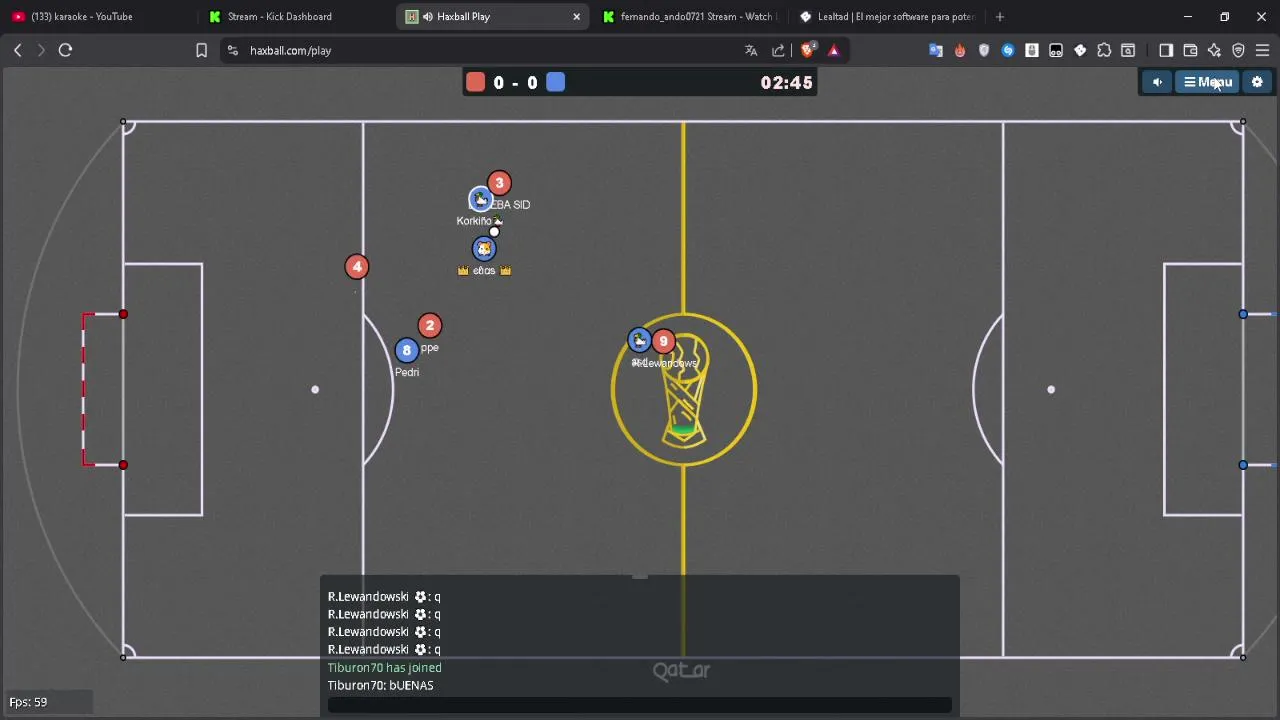Viewport: 1280px width, 720px height.
Task: Click 'Tiburon70: bUENAS' chat message
Action: (x=380, y=686)
